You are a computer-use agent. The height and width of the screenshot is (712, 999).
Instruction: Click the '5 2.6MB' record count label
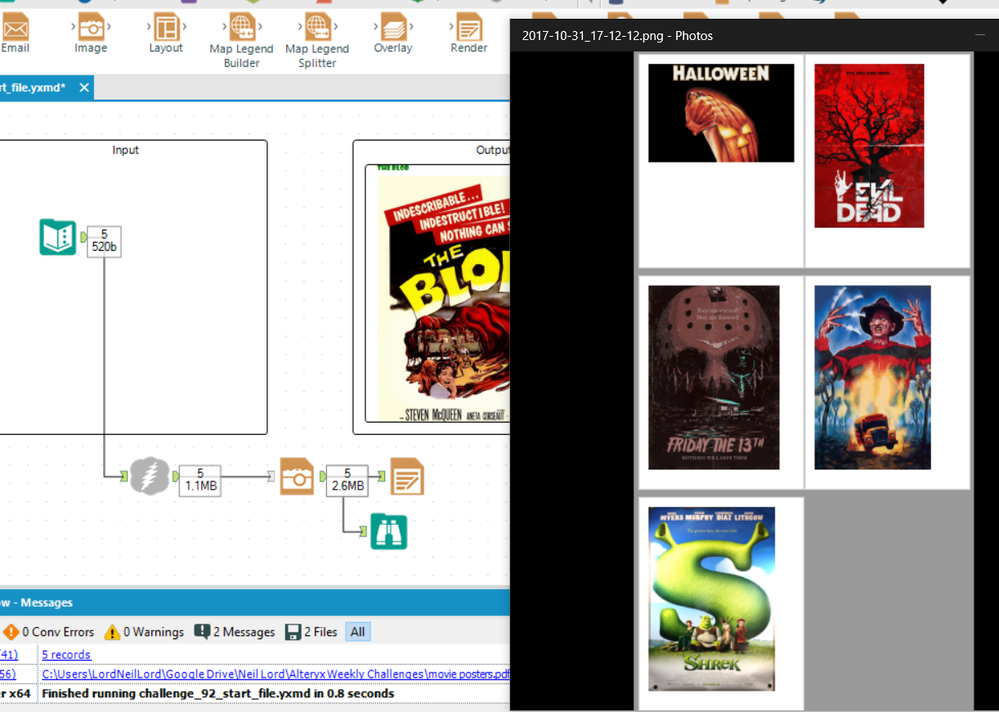point(347,480)
